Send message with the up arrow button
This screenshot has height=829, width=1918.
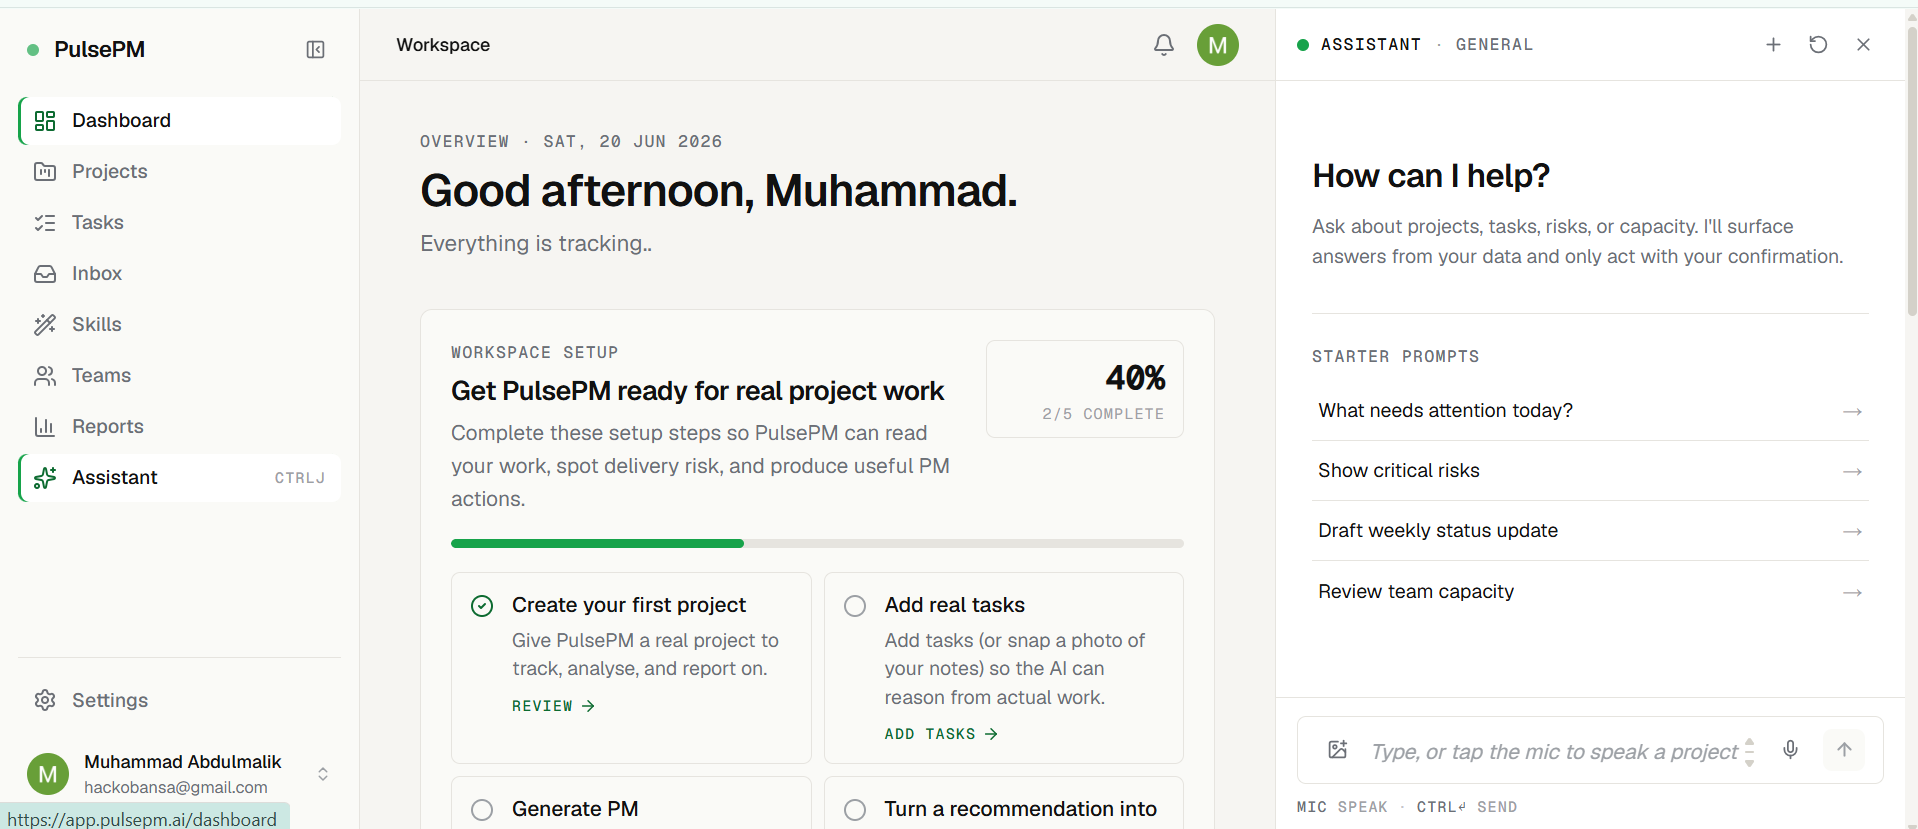pyautogui.click(x=1844, y=749)
